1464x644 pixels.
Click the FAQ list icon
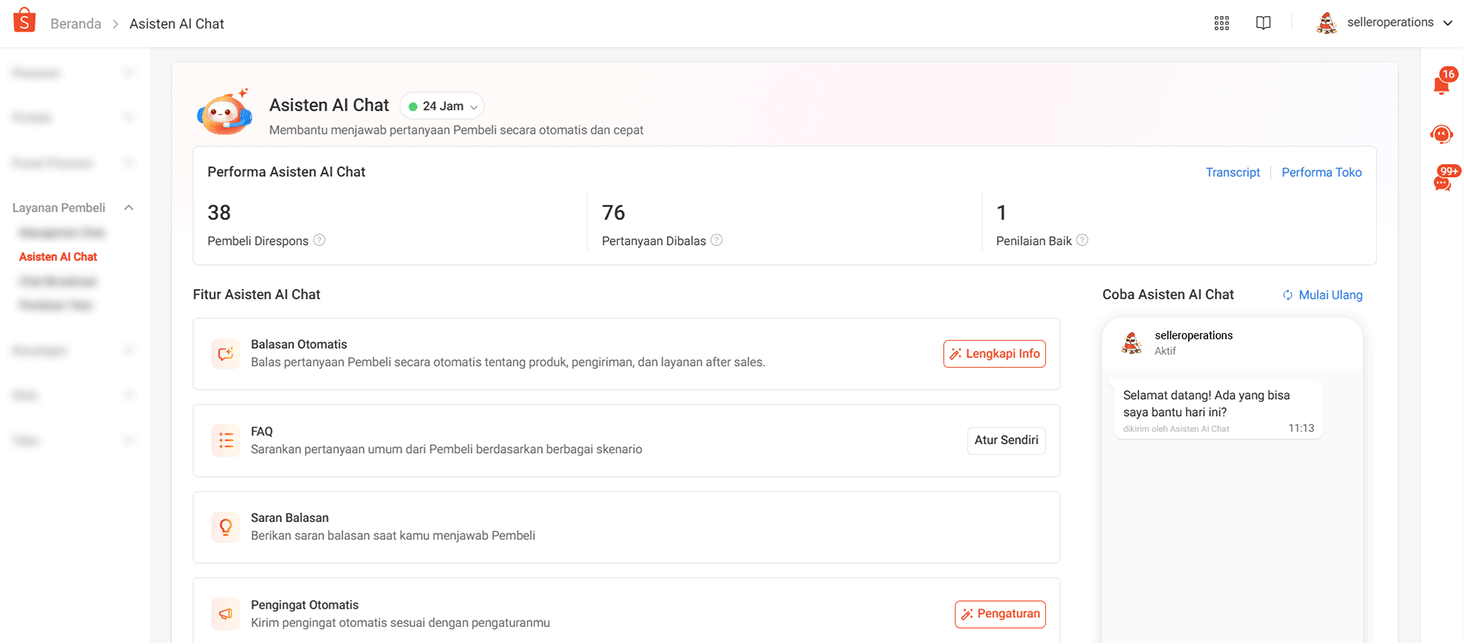pos(225,440)
